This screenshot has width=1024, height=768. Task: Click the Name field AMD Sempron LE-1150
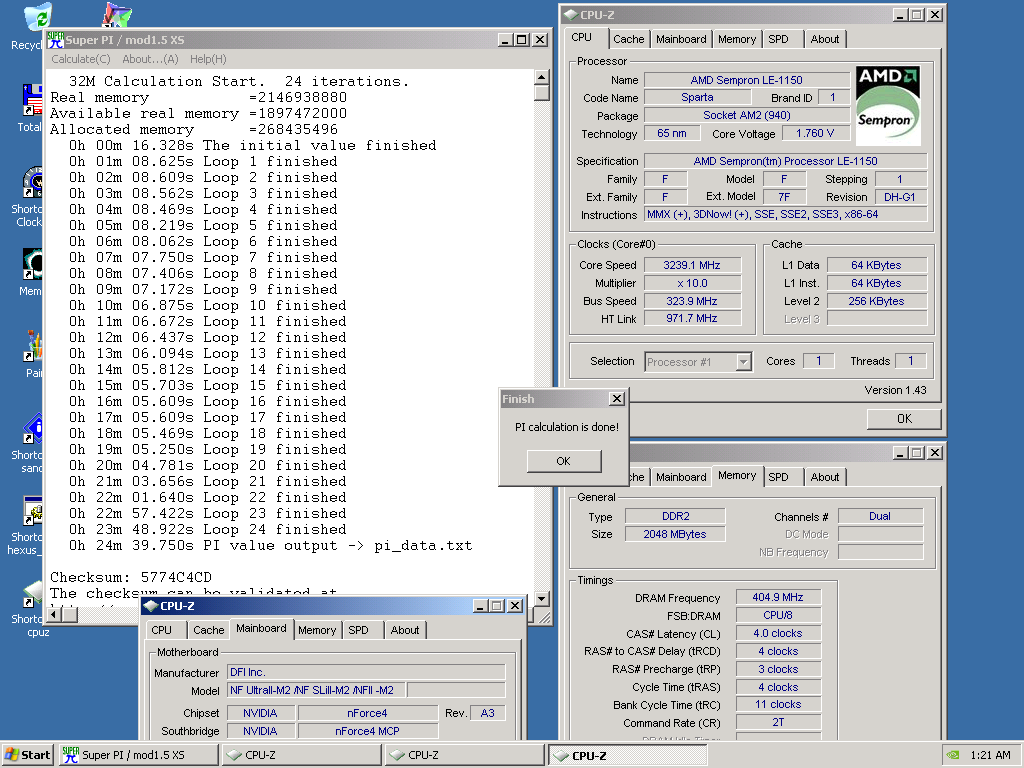(746, 80)
